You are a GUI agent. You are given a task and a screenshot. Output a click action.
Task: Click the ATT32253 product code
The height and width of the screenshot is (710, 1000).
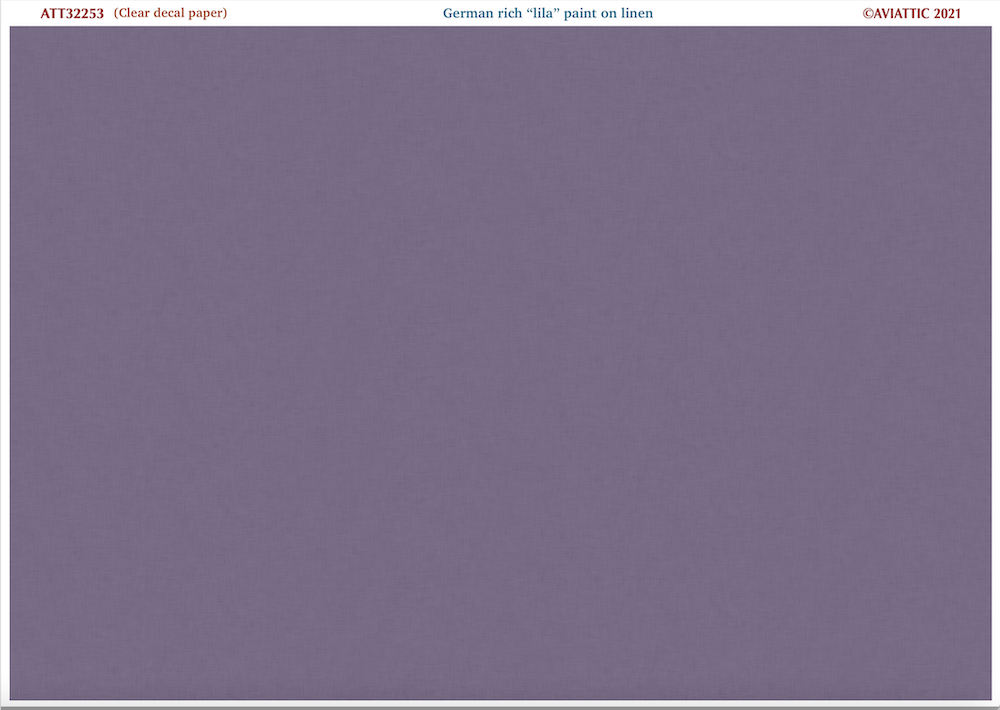pyautogui.click(x=71, y=13)
